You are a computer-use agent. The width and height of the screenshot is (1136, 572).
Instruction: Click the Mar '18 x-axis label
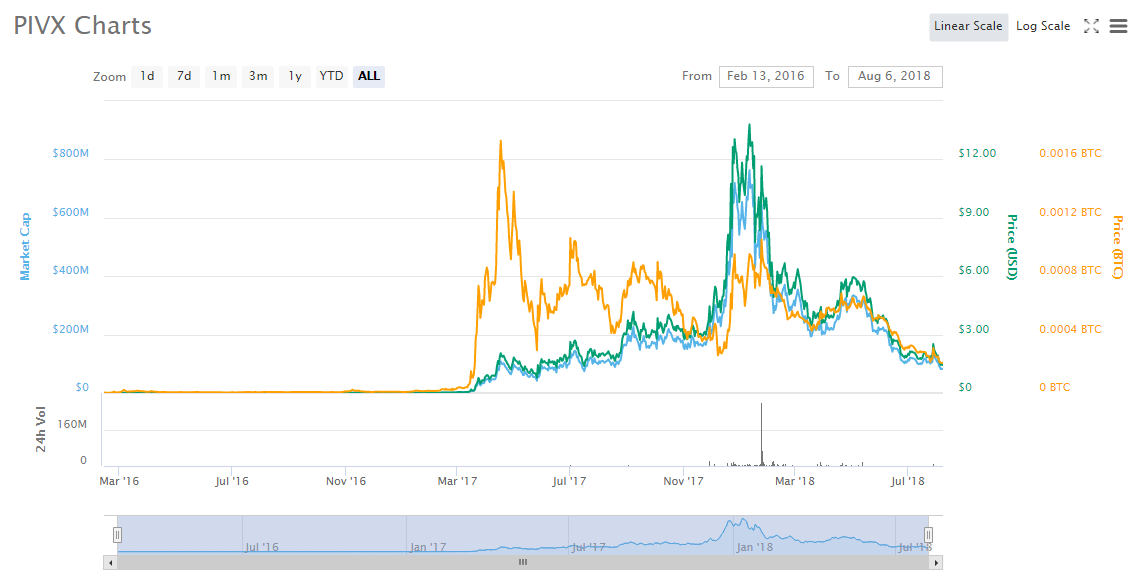tap(795, 481)
